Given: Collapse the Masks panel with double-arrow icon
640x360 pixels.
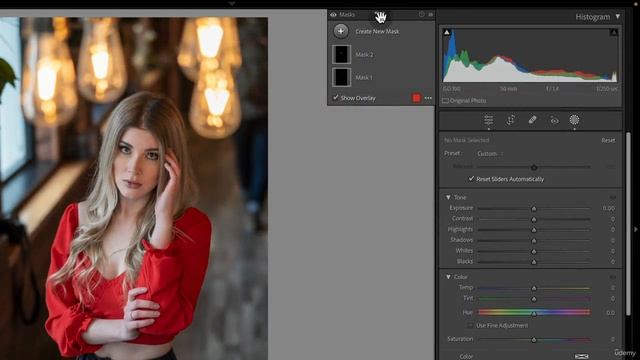Looking at the screenshot, I should [x=431, y=14].
